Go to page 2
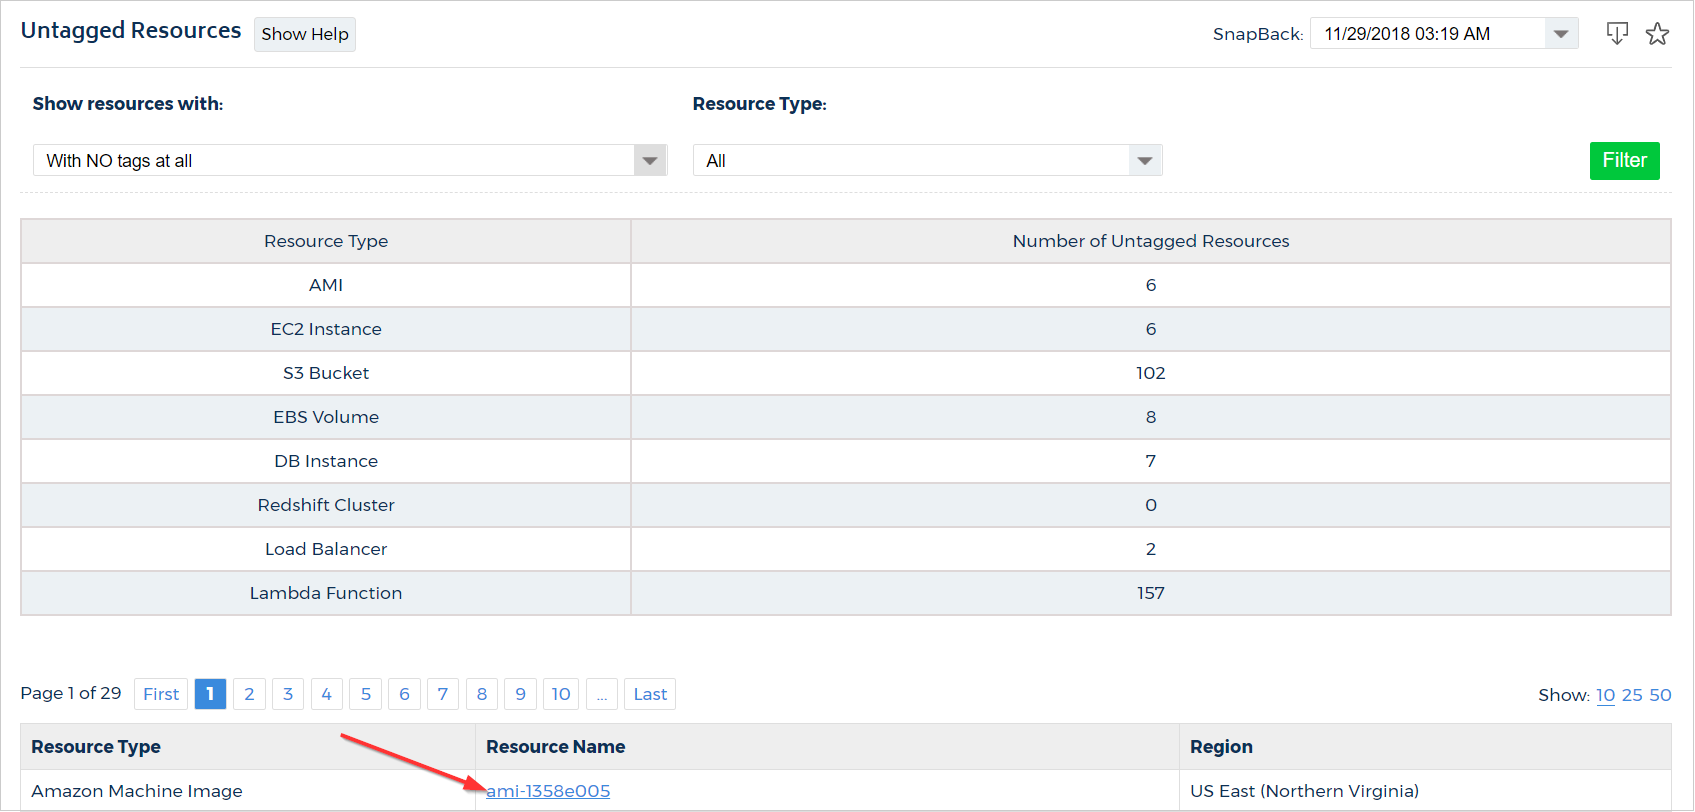This screenshot has width=1695, height=812. point(249,694)
